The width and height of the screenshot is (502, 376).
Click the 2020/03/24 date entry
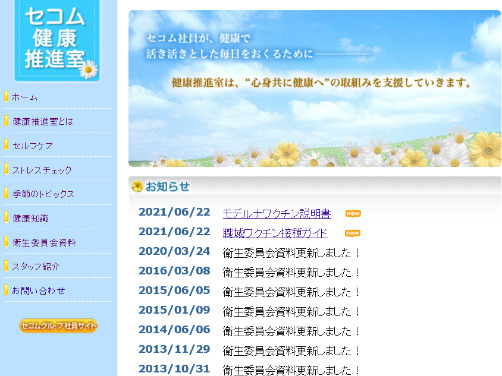point(174,251)
